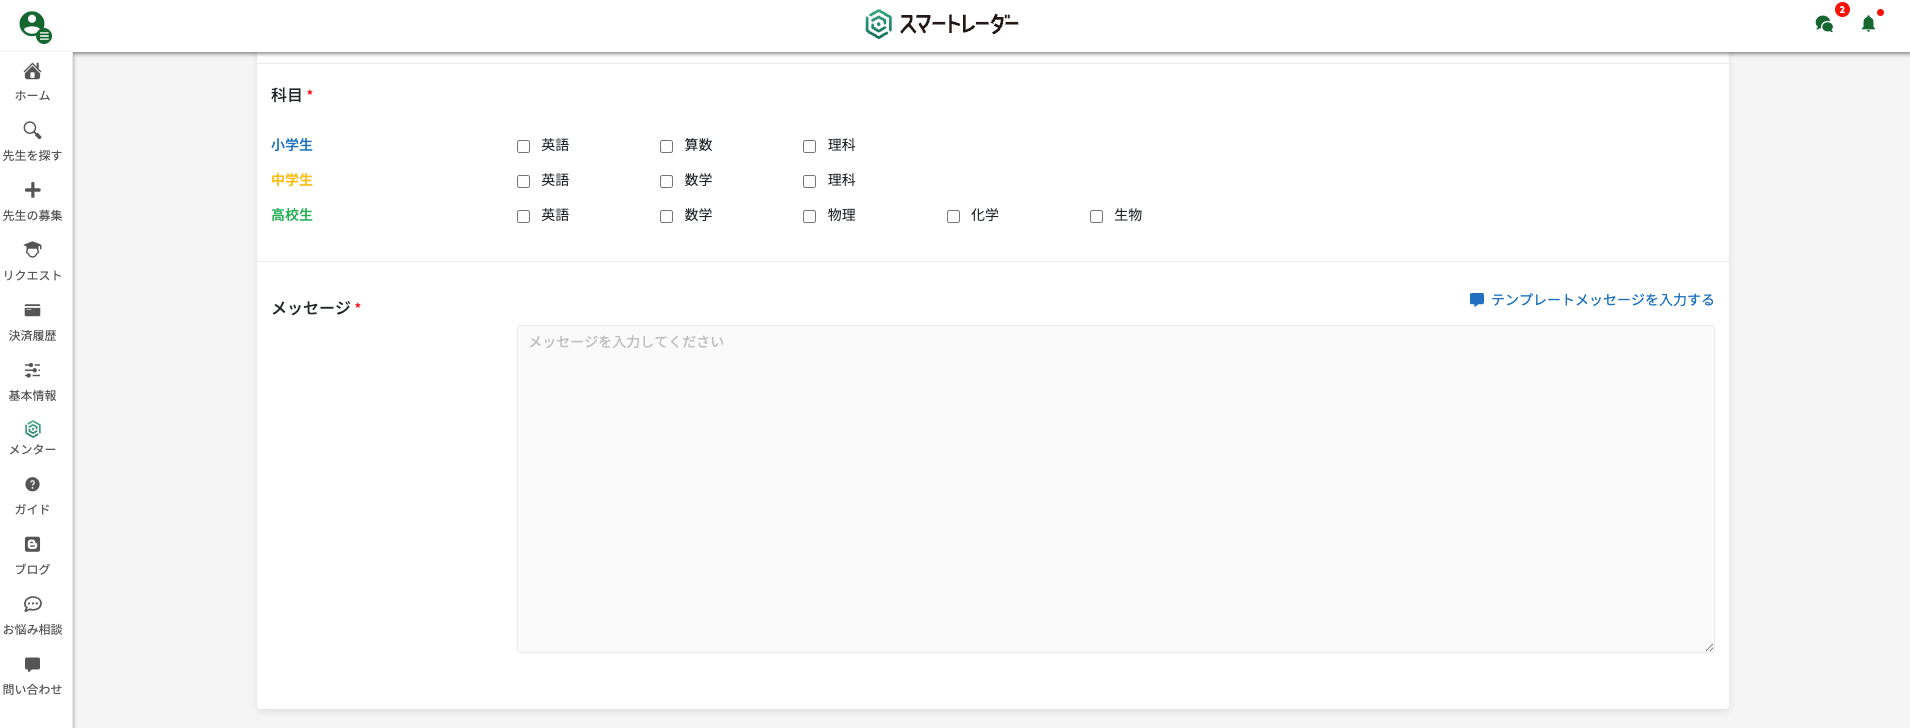Open 基本情報 sliders icon
This screenshot has width=1910, height=728.
coord(32,370)
